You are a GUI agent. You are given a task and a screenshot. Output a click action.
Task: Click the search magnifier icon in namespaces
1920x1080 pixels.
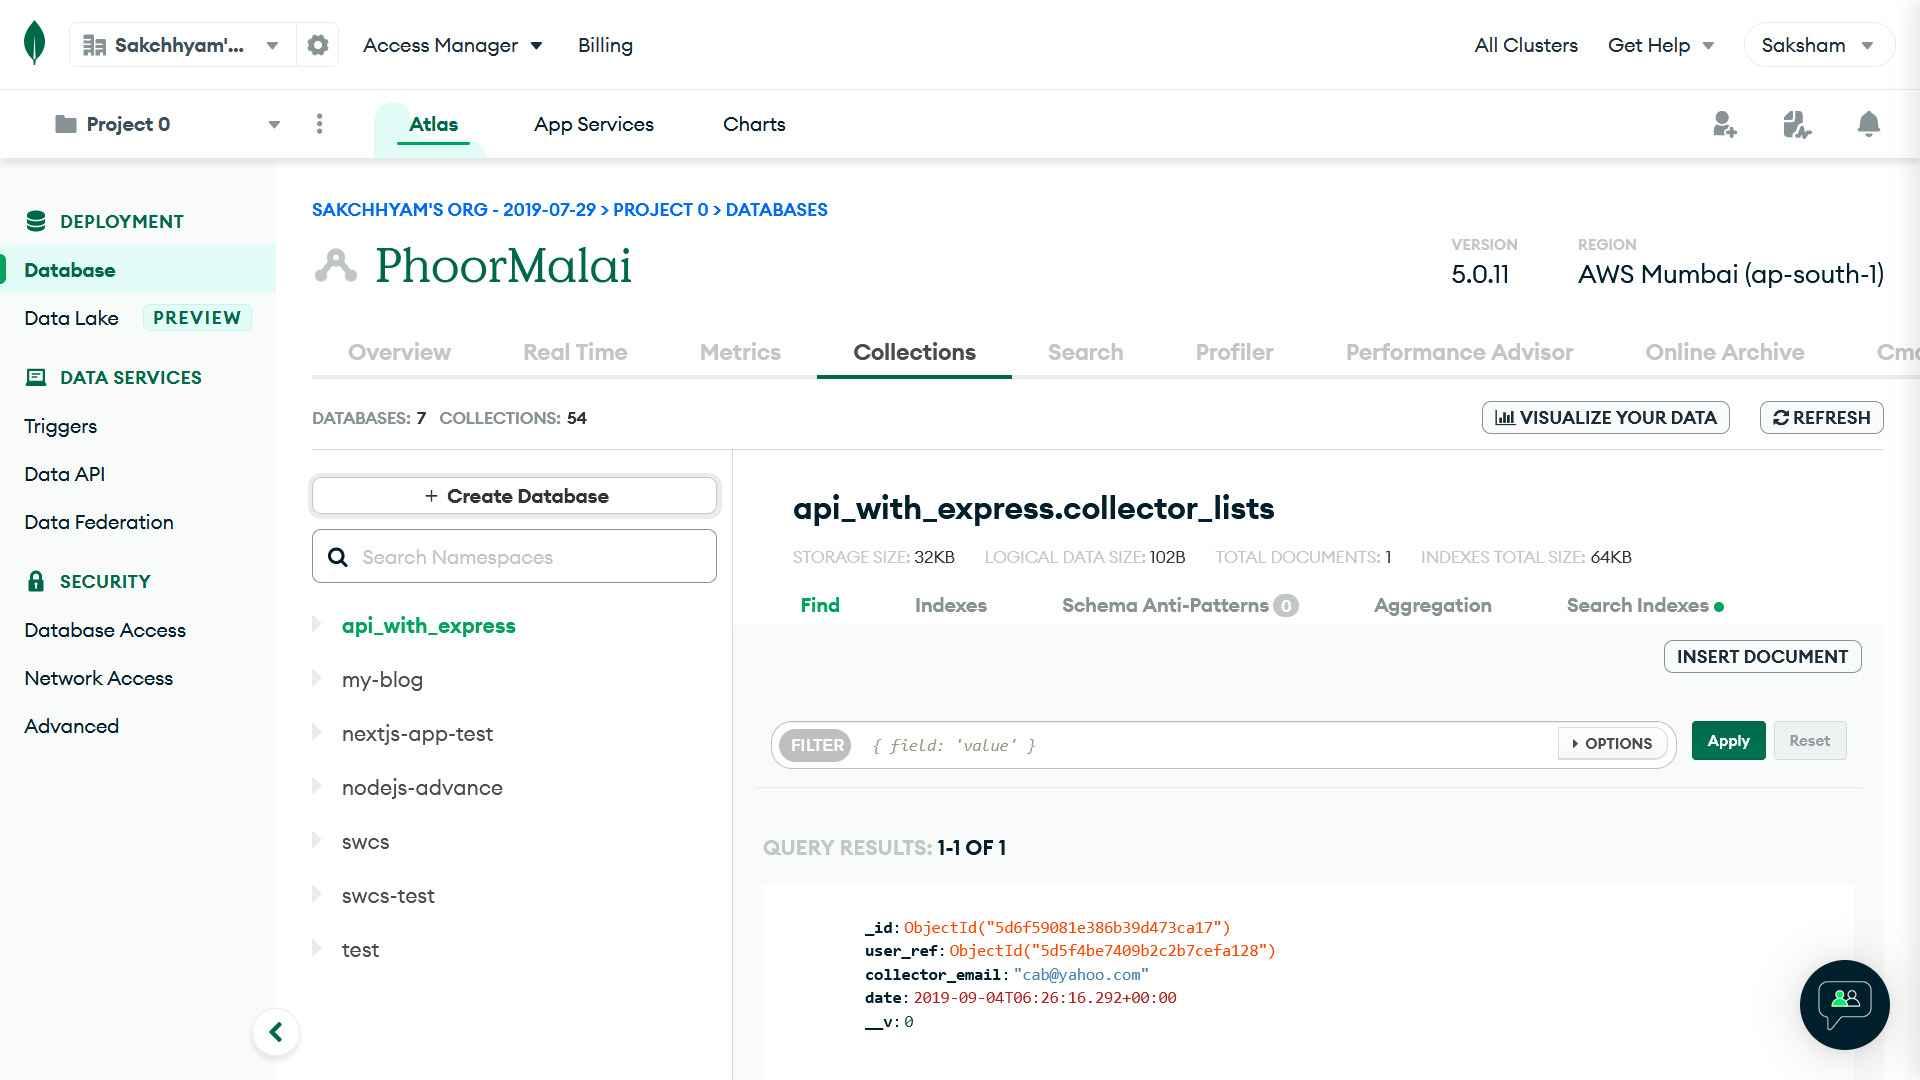[338, 557]
